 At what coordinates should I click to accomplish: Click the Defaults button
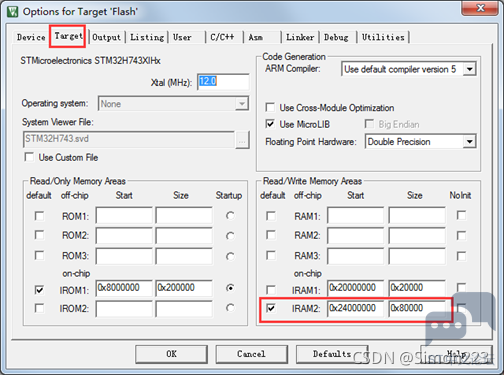[332, 354]
